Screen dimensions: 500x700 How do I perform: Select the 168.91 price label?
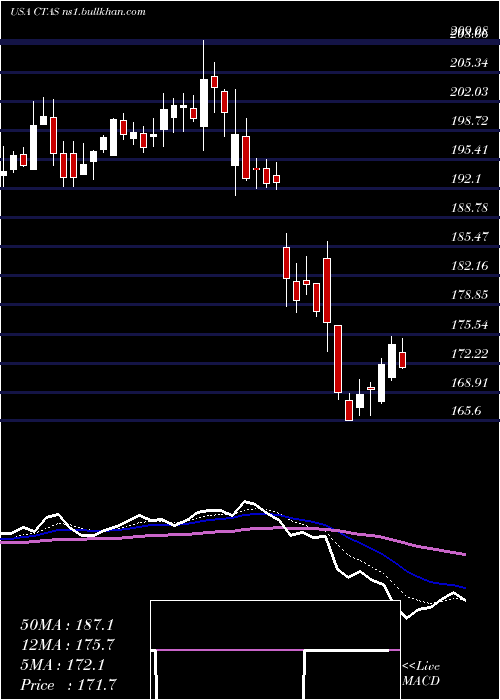[469, 383]
